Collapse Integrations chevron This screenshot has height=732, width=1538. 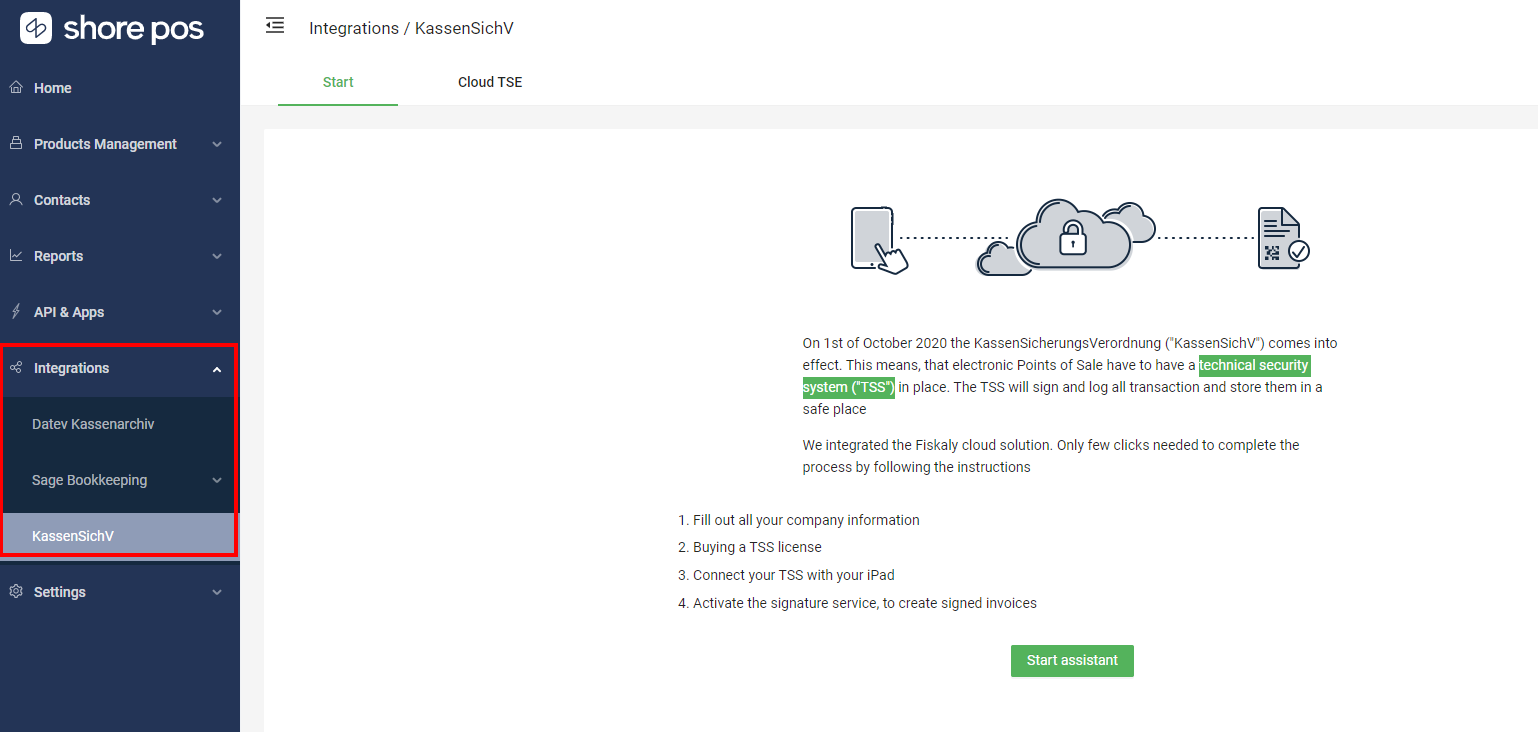click(217, 368)
